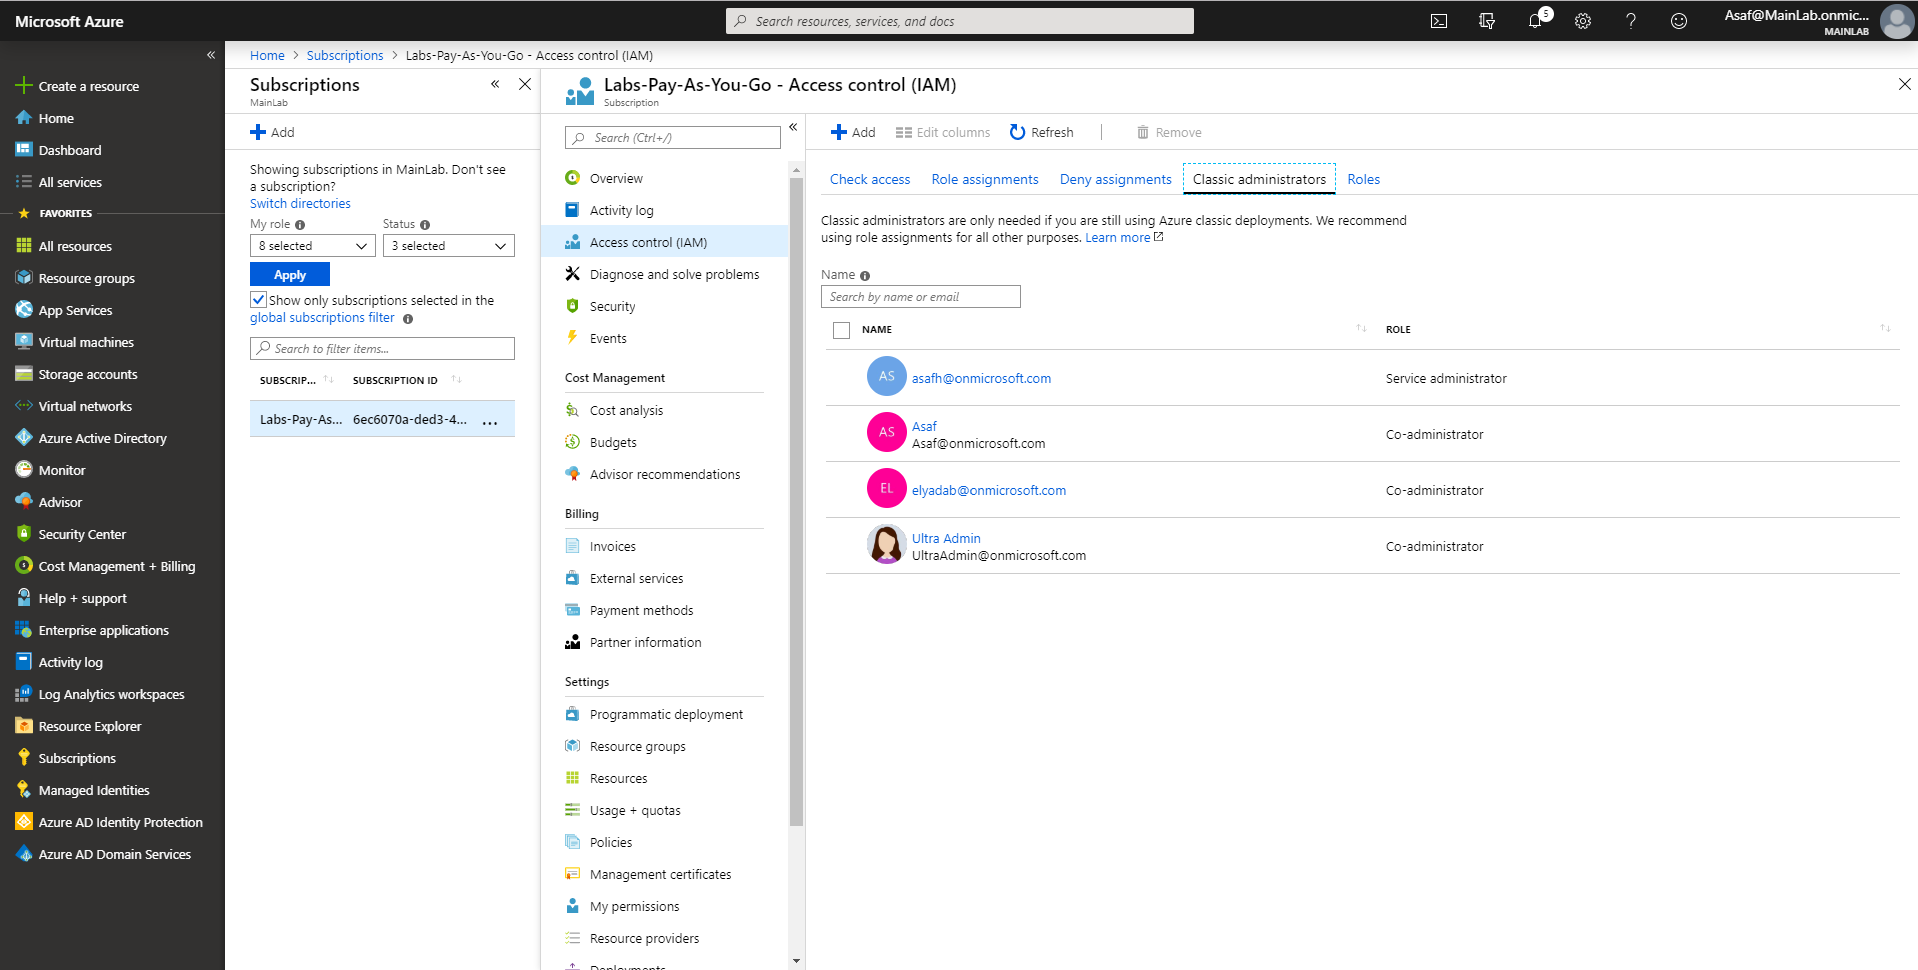This screenshot has height=970, width=1918.
Task: Open Security Center in the sidebar
Action: coord(81,534)
